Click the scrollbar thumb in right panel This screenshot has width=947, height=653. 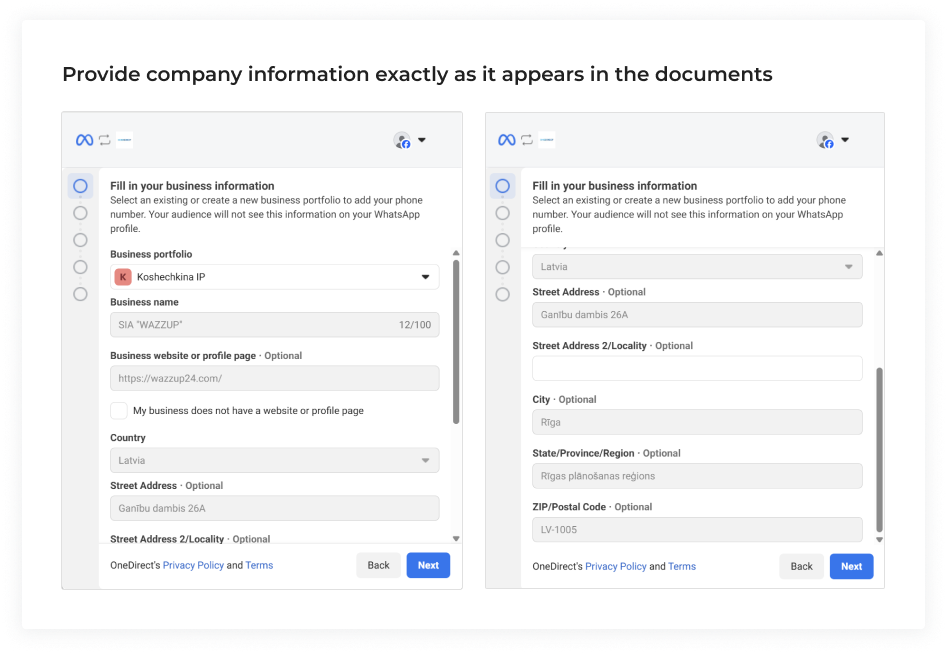[879, 450]
